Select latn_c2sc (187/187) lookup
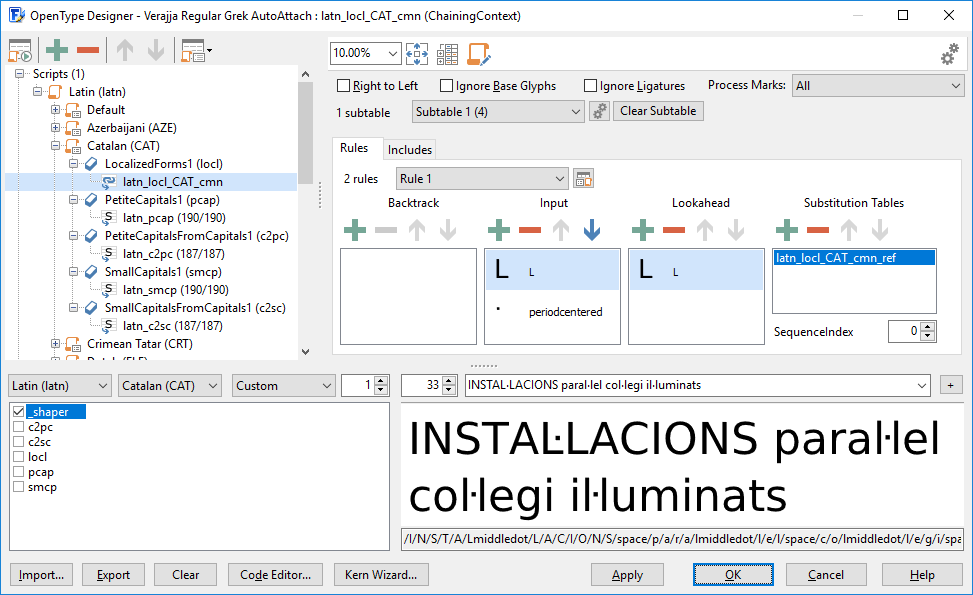973x595 pixels. [173, 326]
